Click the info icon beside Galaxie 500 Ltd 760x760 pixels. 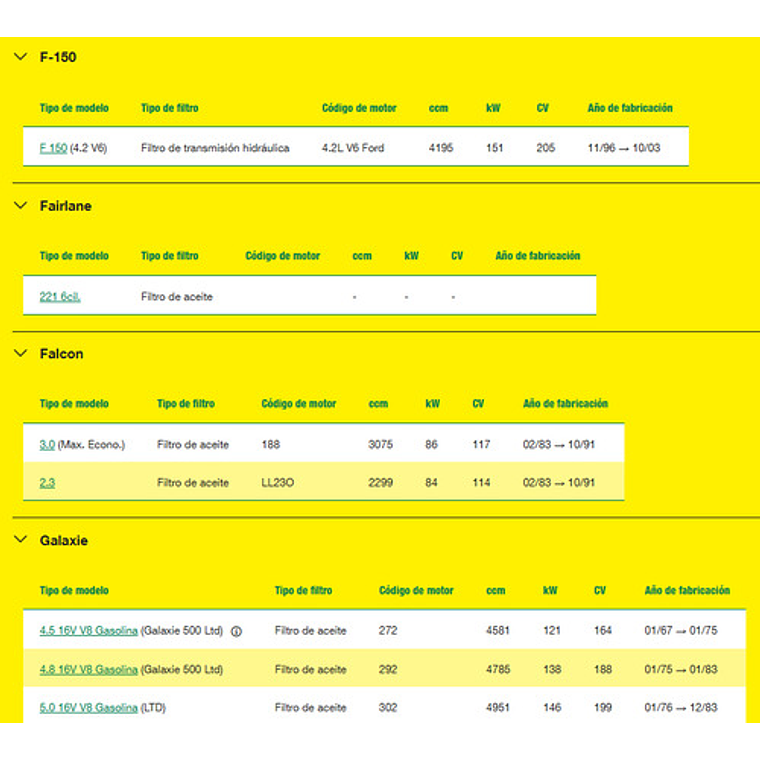237,632
